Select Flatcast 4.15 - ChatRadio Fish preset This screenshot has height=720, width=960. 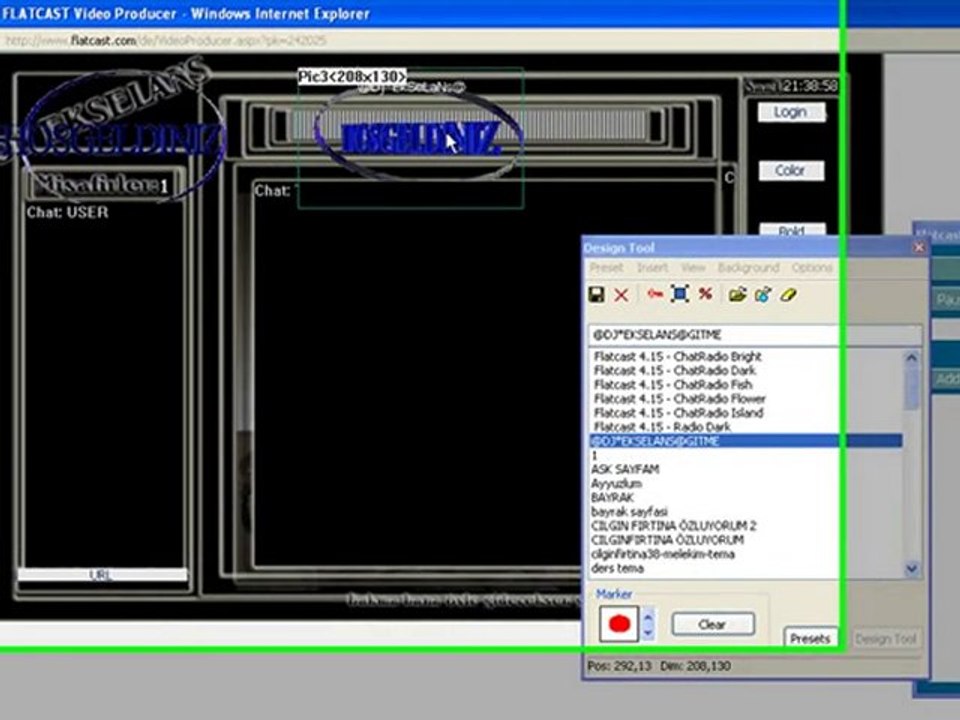pyautogui.click(x=673, y=384)
